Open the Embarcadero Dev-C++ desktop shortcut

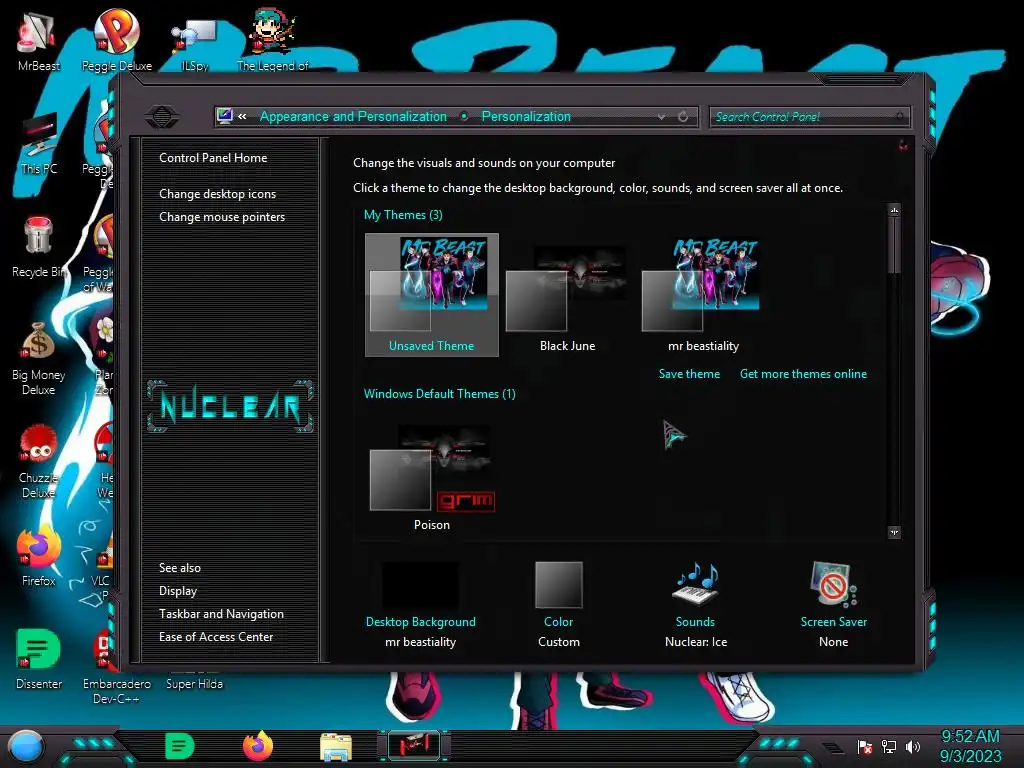point(116,667)
